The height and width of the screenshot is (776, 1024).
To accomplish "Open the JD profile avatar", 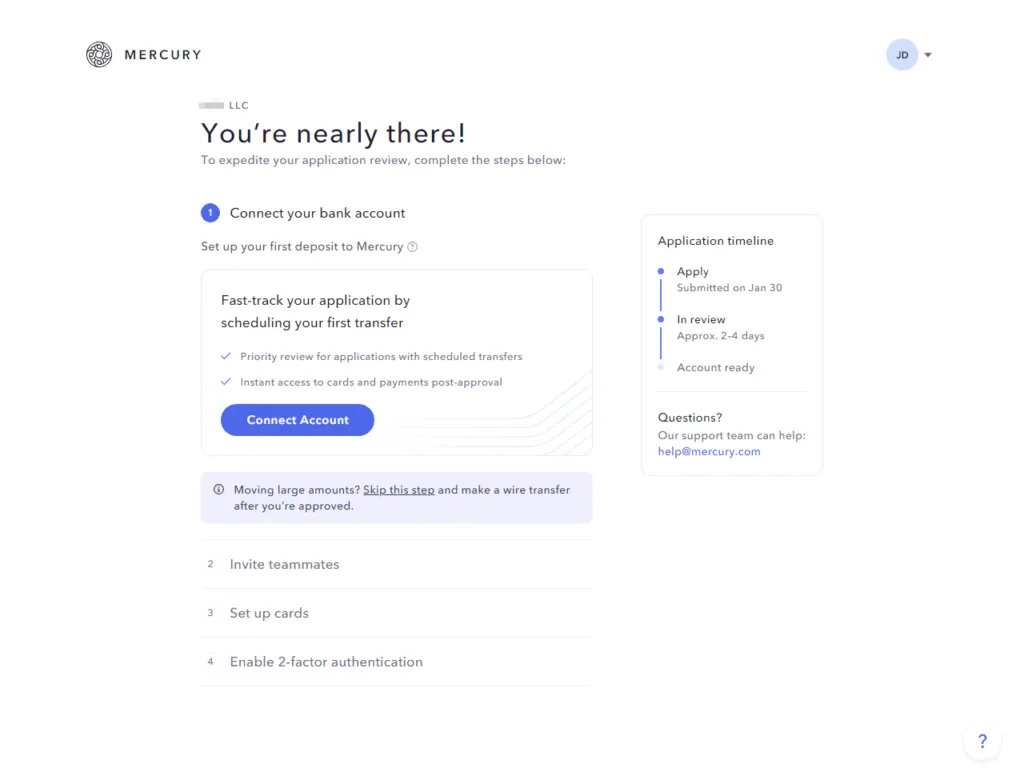I will pyautogui.click(x=901, y=55).
